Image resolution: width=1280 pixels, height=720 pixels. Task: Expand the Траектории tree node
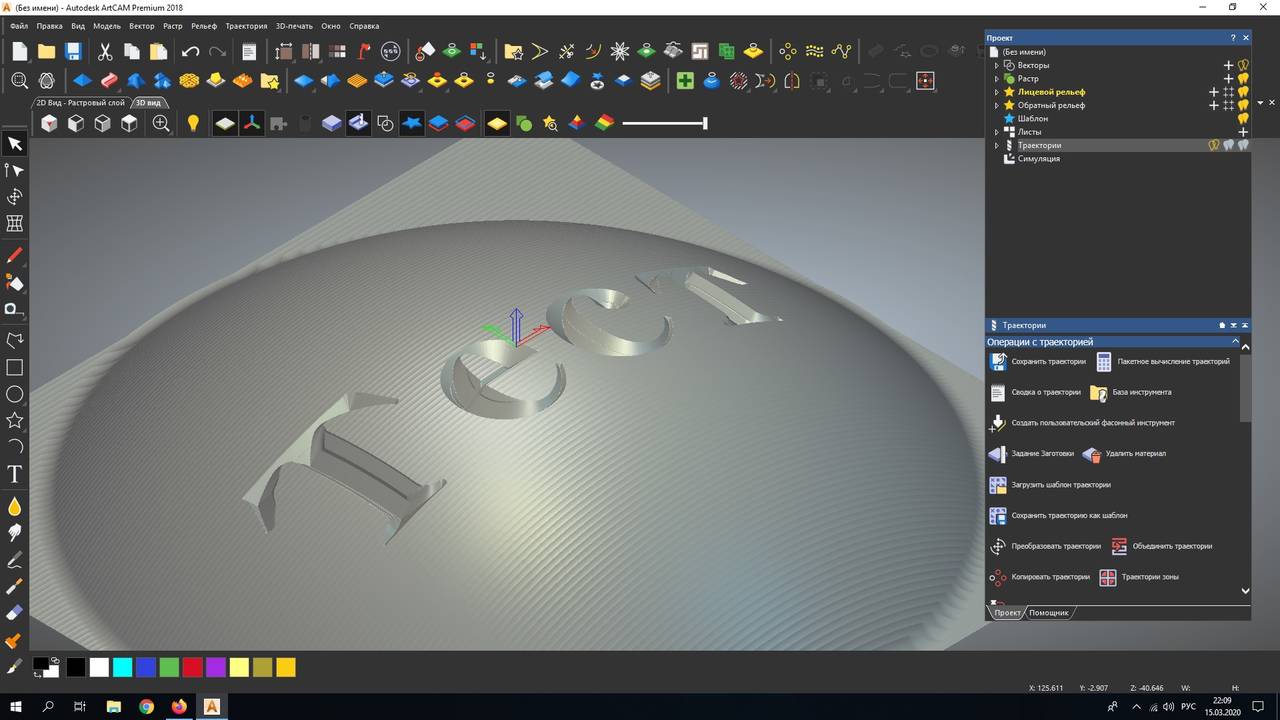[996, 145]
